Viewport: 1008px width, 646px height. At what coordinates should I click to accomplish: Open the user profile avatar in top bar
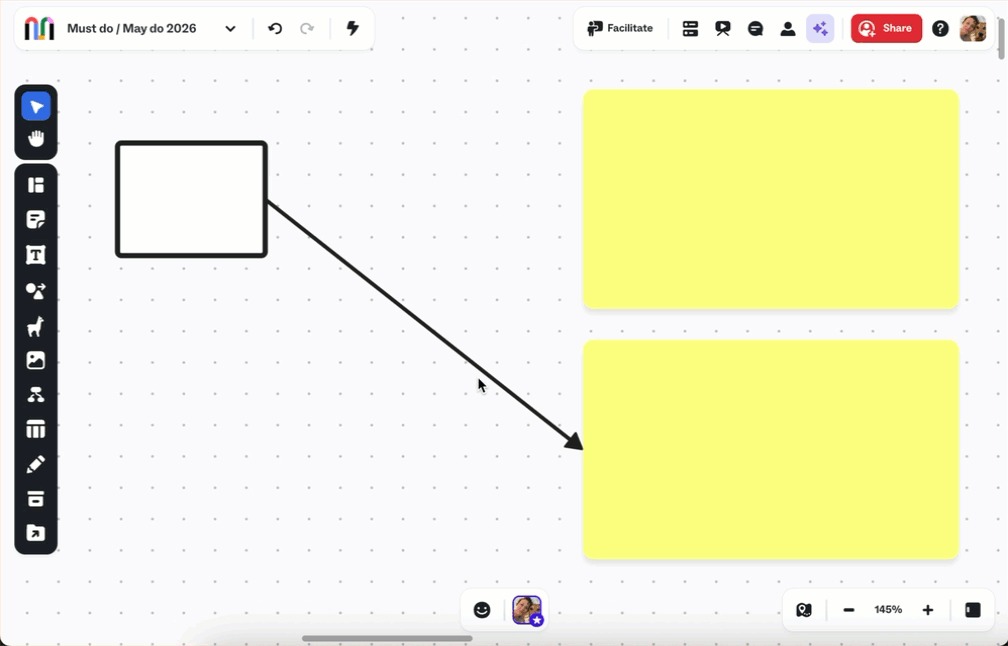point(973,28)
